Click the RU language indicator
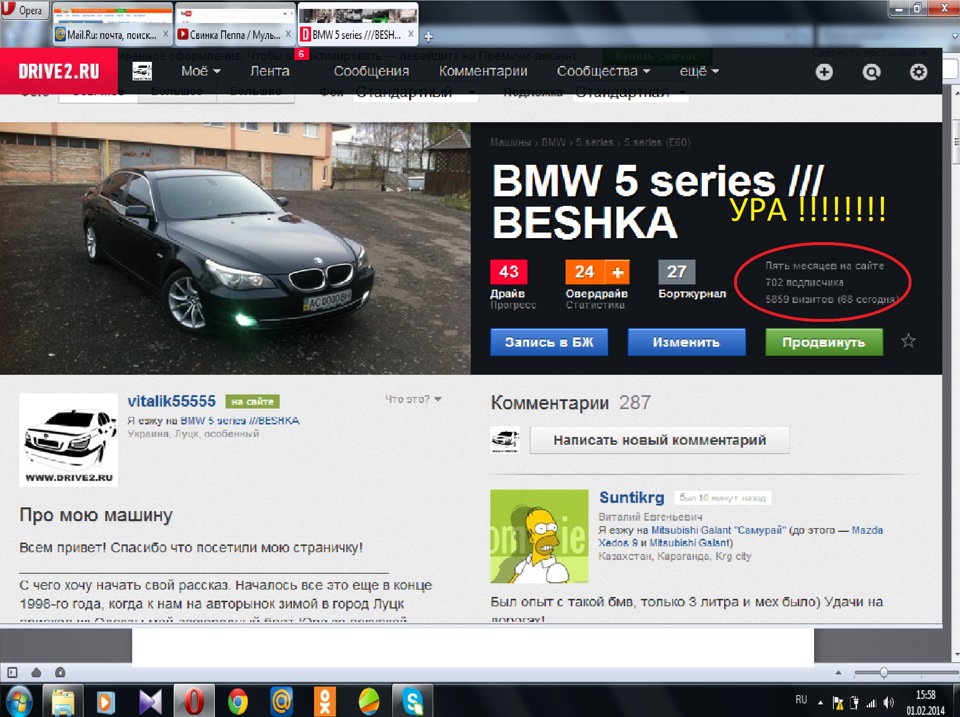Image resolution: width=960 pixels, height=717 pixels. 801,700
